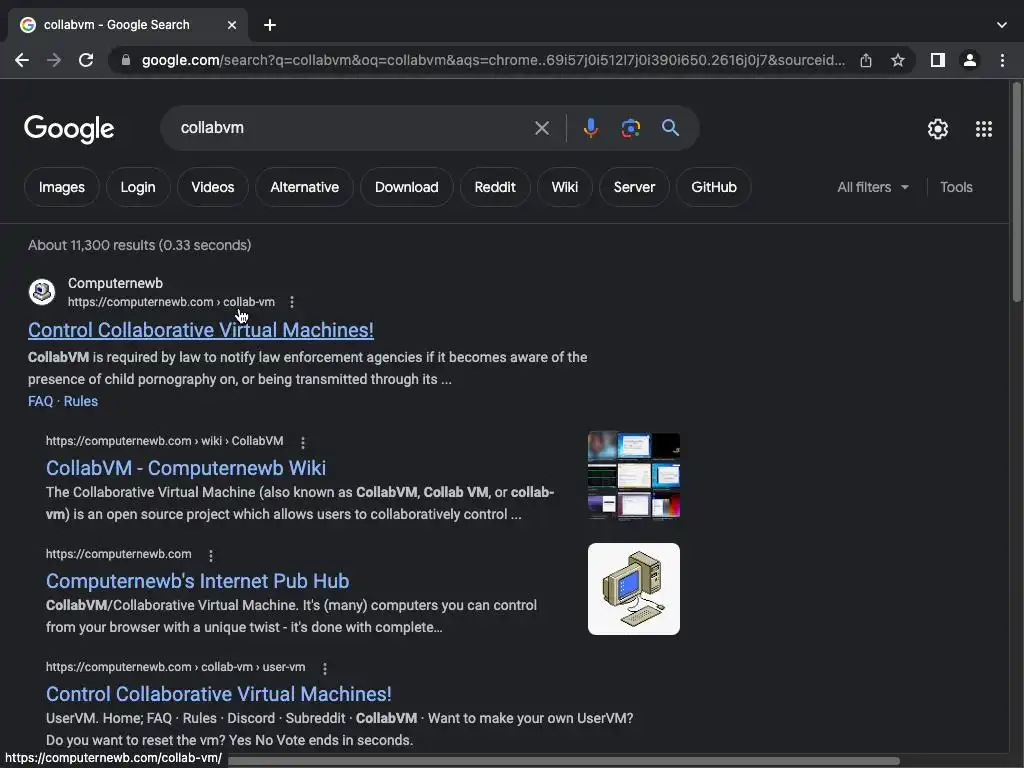Click the magnifier search icon
1024x768 pixels.
coord(670,128)
